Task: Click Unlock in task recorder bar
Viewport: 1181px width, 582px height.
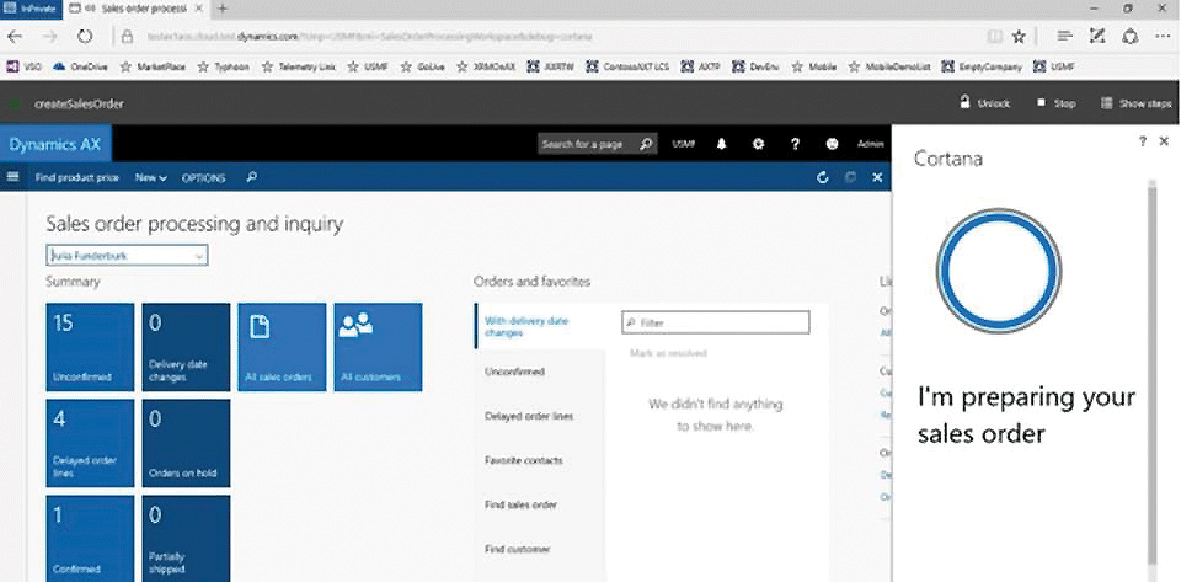Action: point(984,103)
